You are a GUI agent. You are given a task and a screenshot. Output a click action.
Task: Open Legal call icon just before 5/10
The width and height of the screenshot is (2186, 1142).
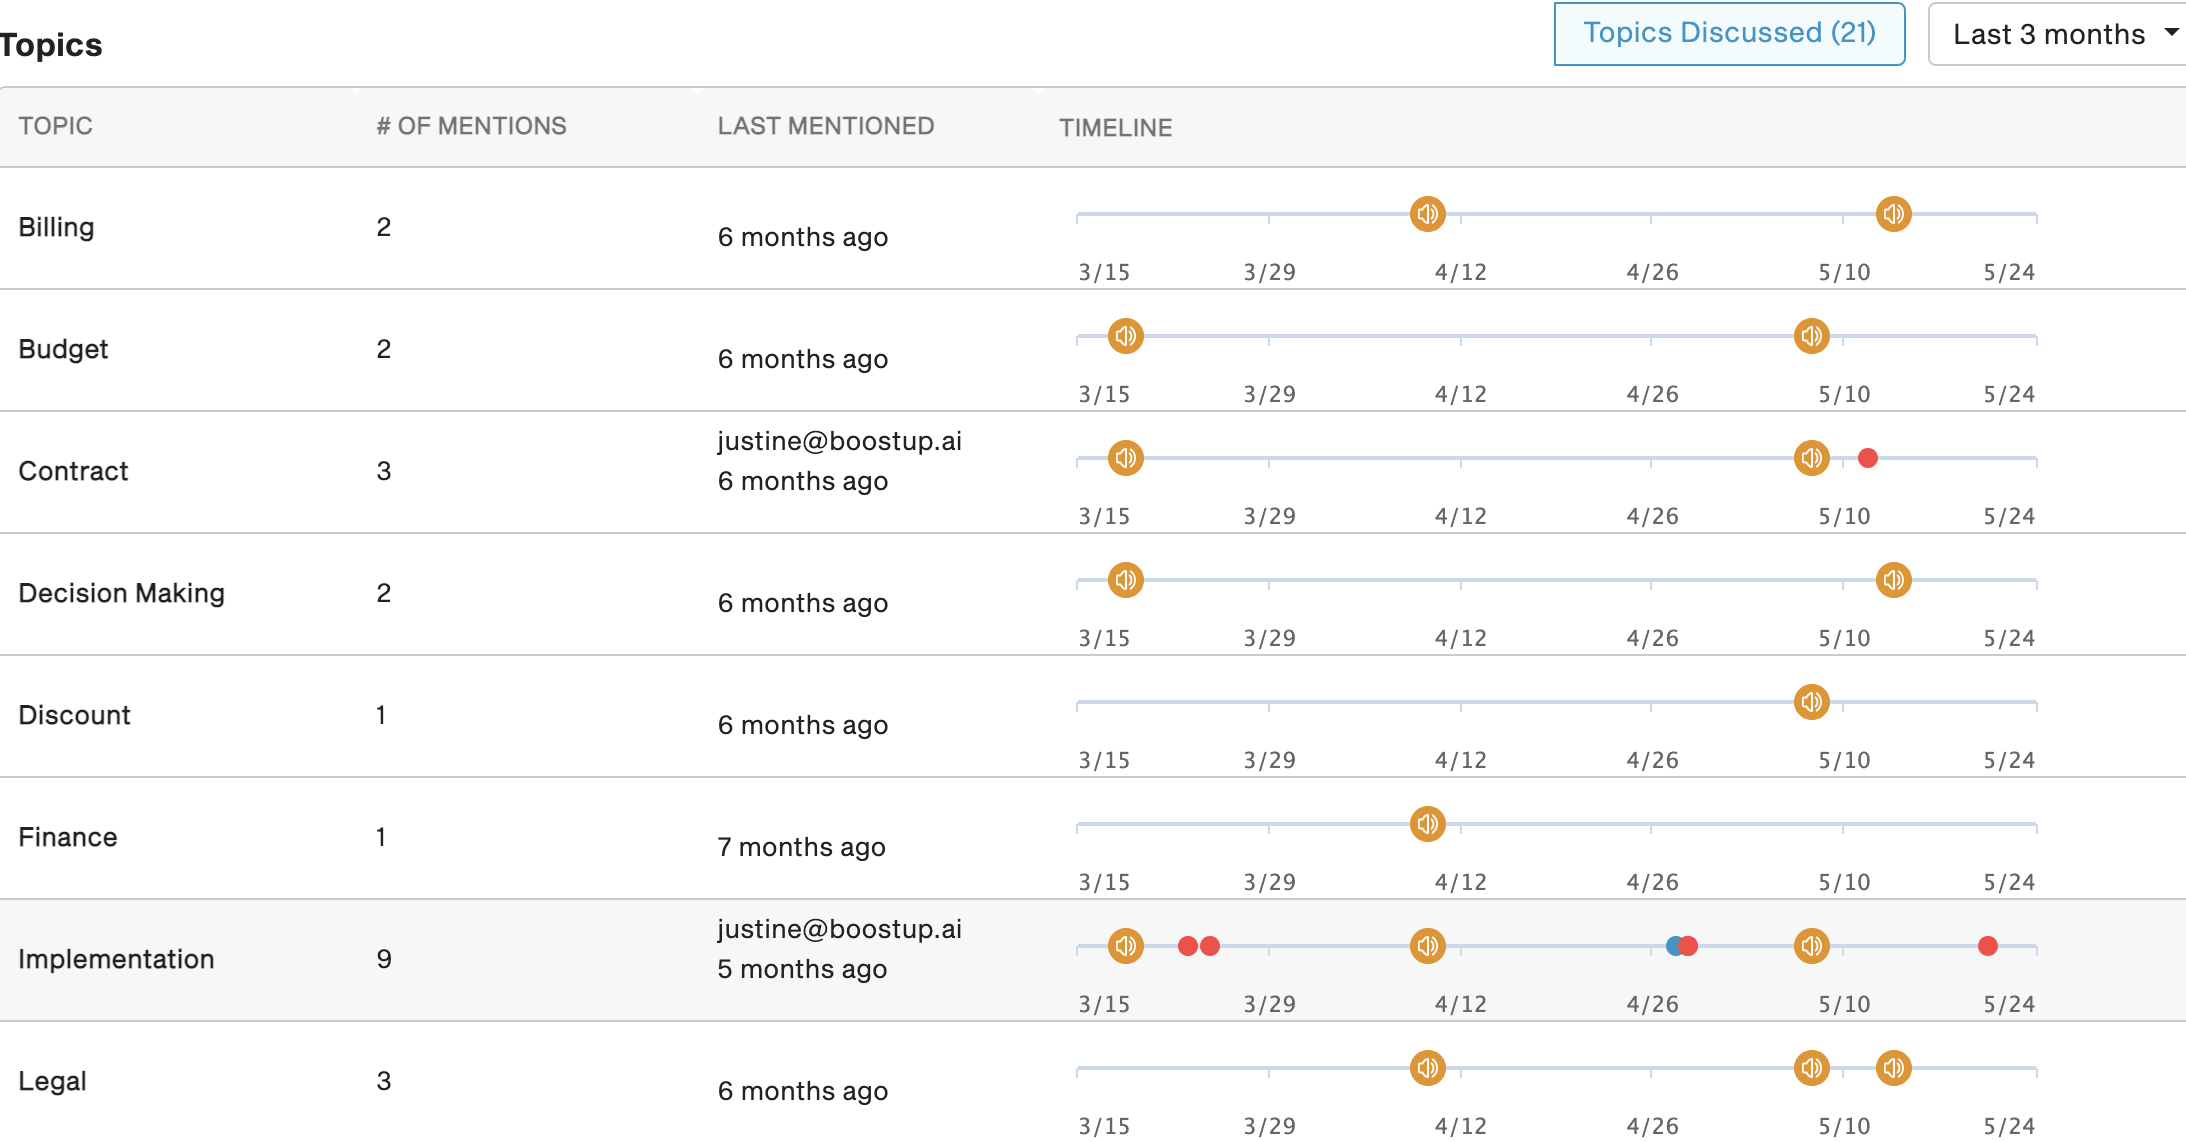(x=1811, y=1068)
